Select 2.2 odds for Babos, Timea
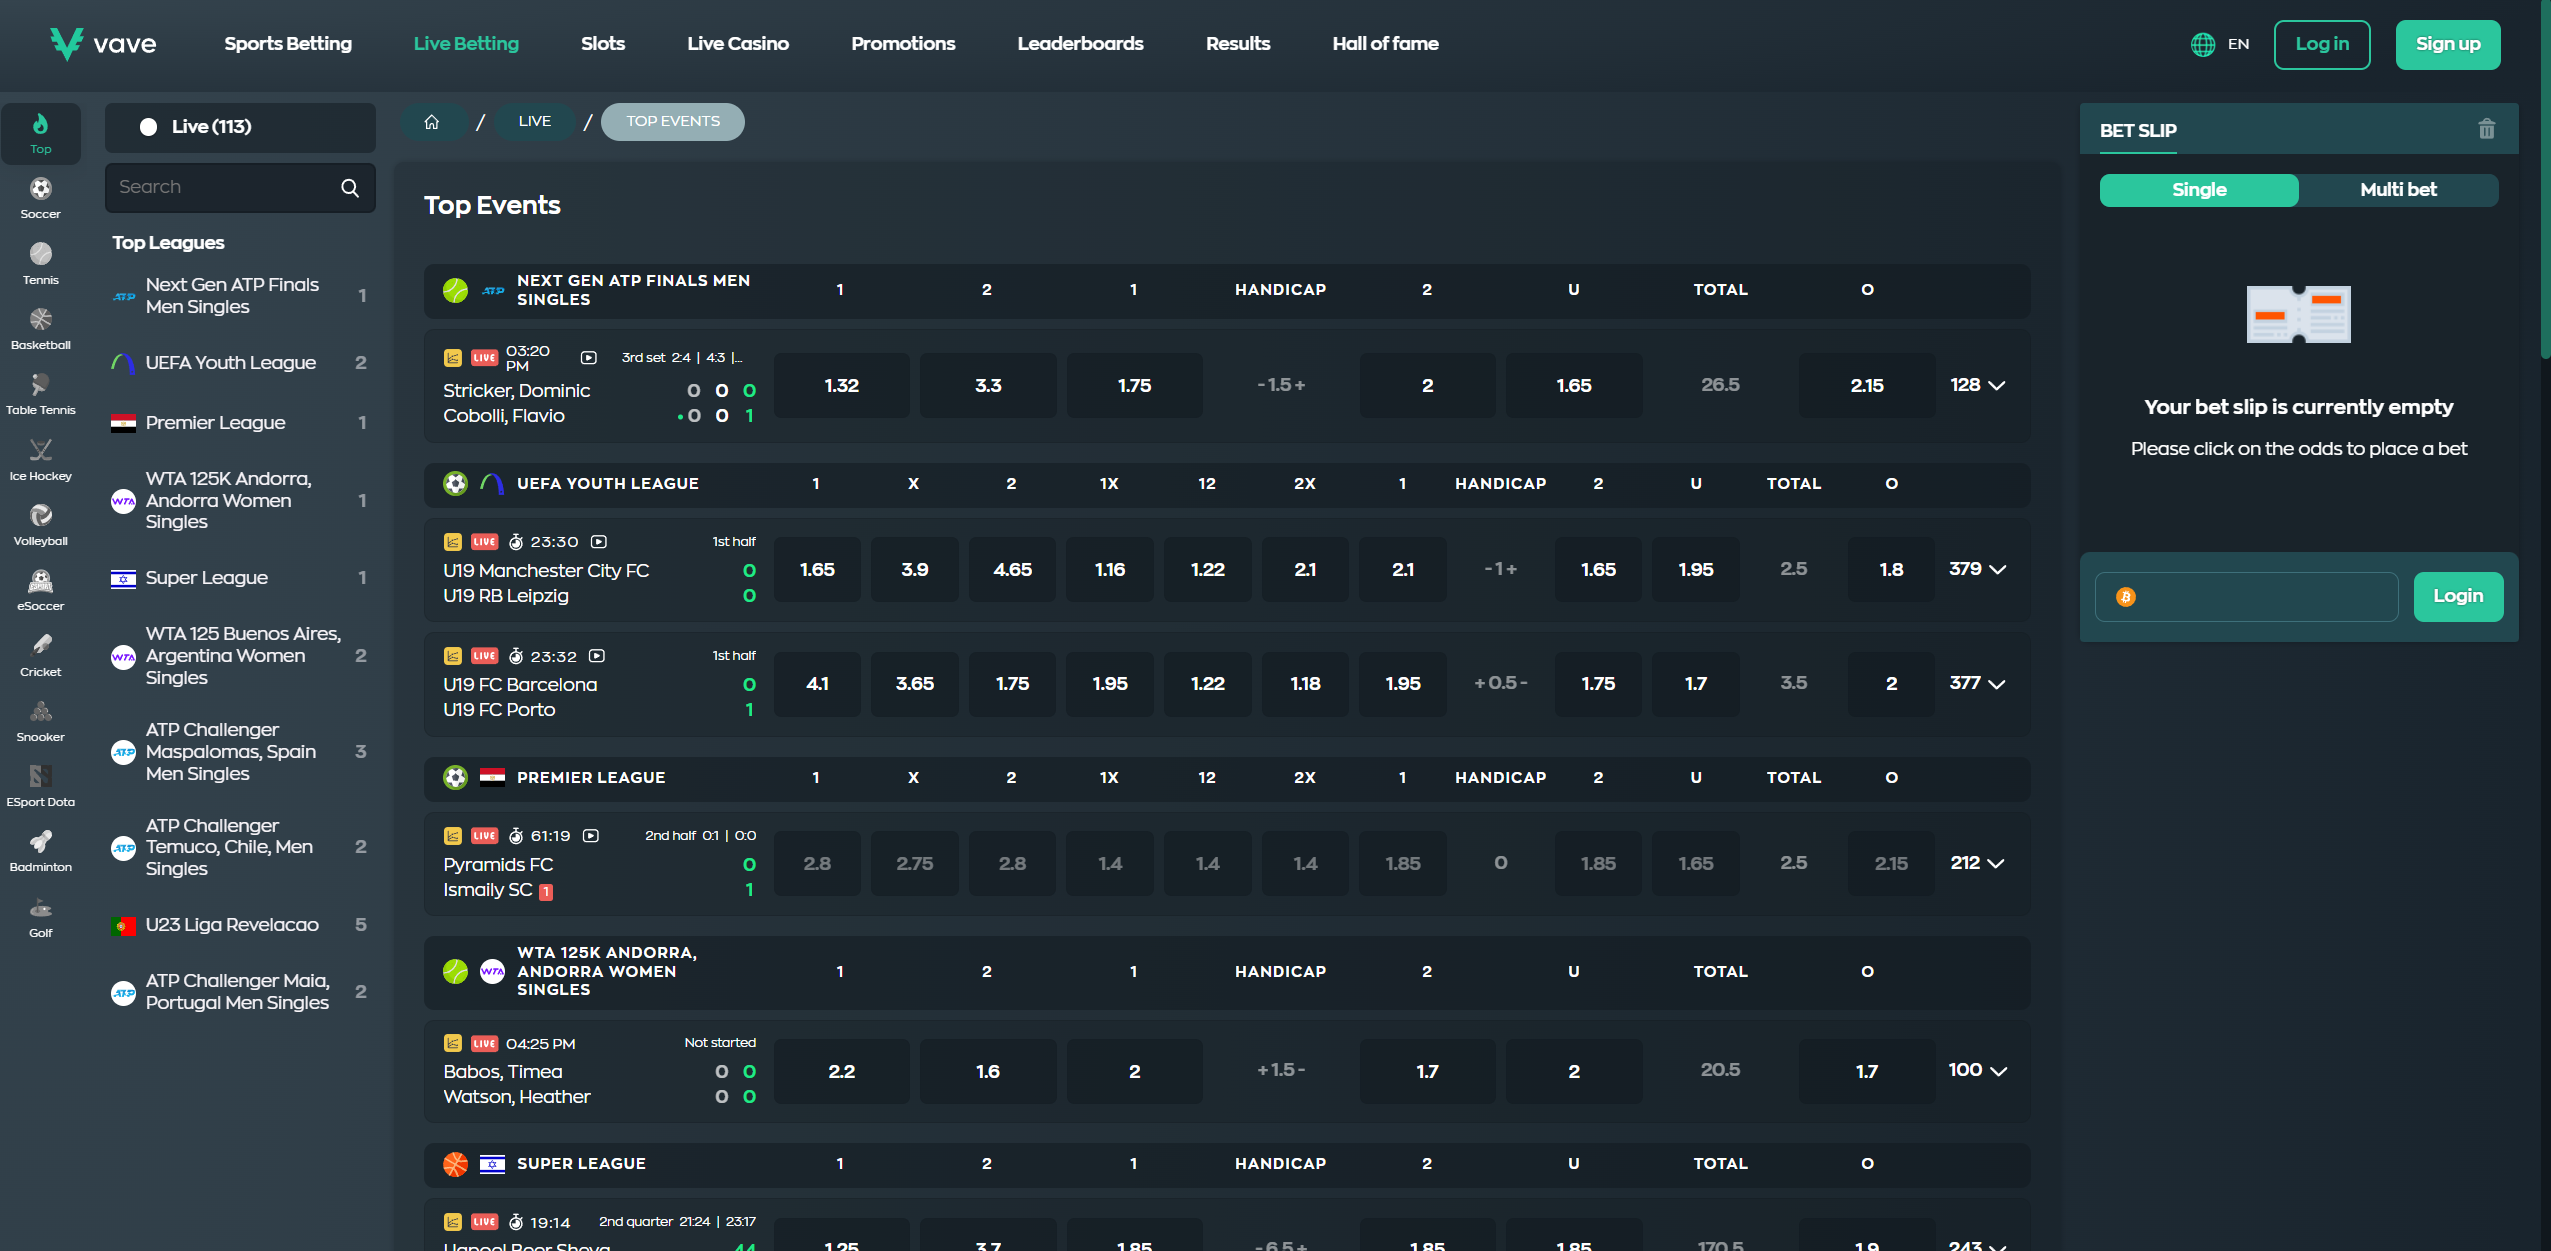The height and width of the screenshot is (1251, 2551). coord(841,1071)
